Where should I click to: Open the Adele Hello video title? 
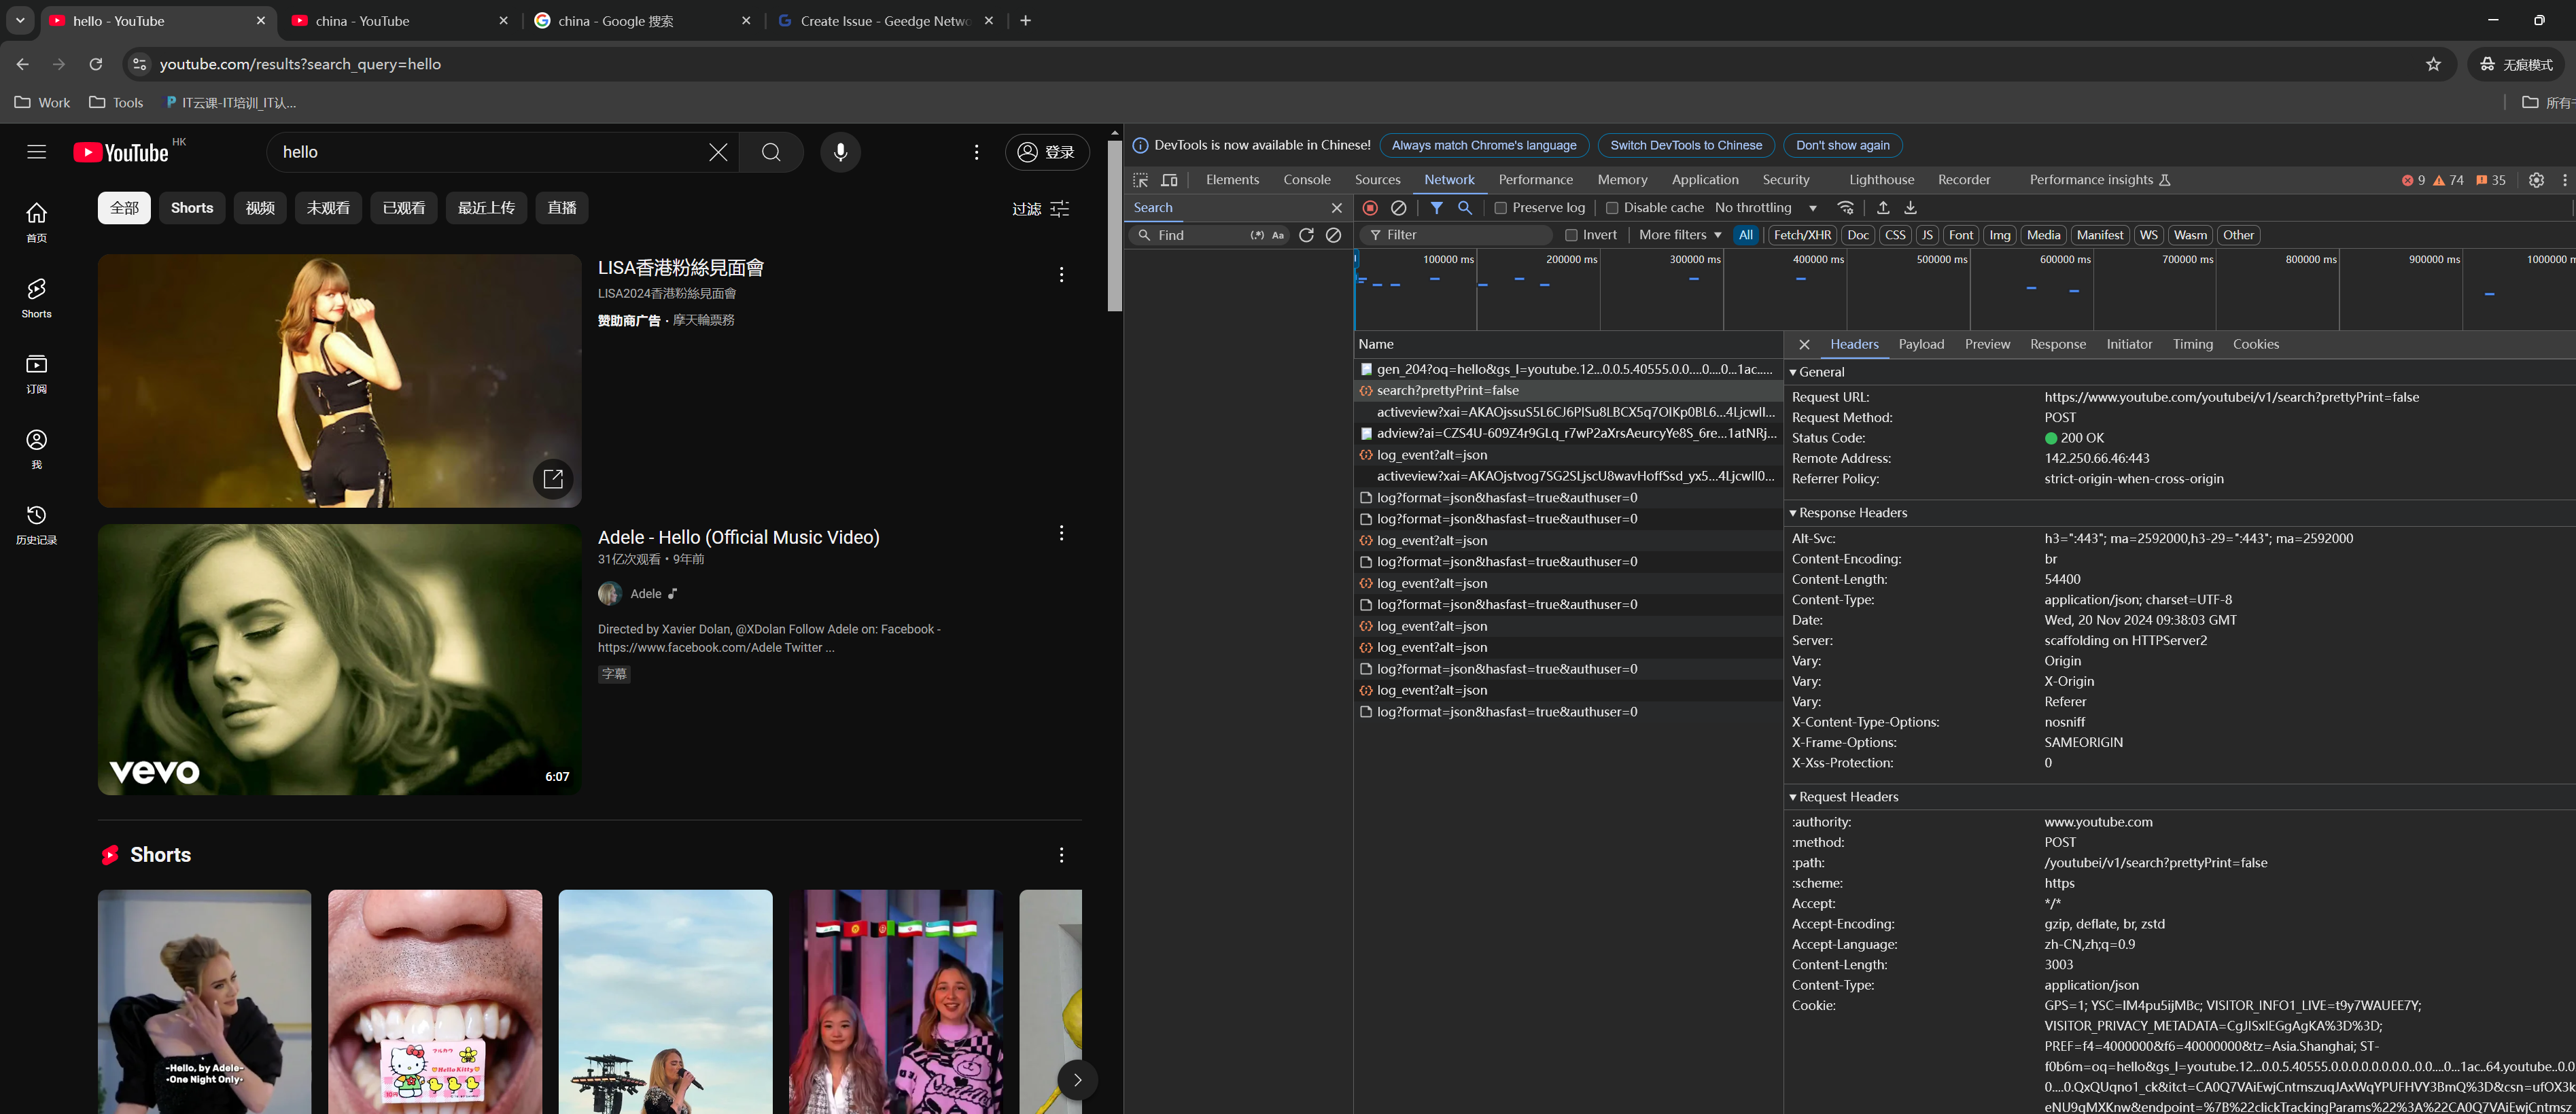click(x=738, y=537)
